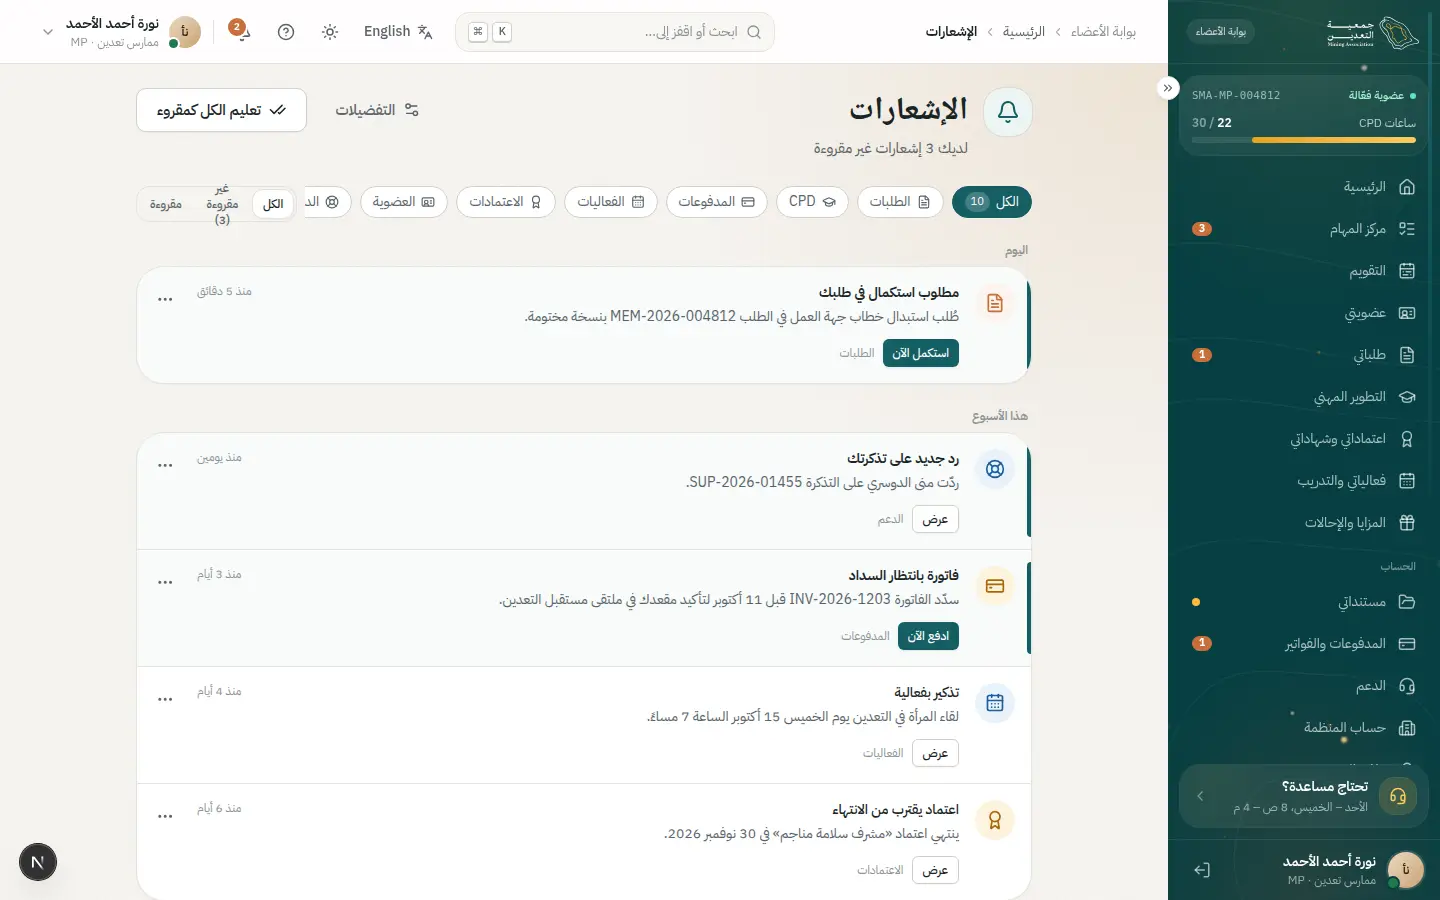Filter notifications by المدفوعات
Viewport: 1440px width, 900px height.
tap(716, 201)
